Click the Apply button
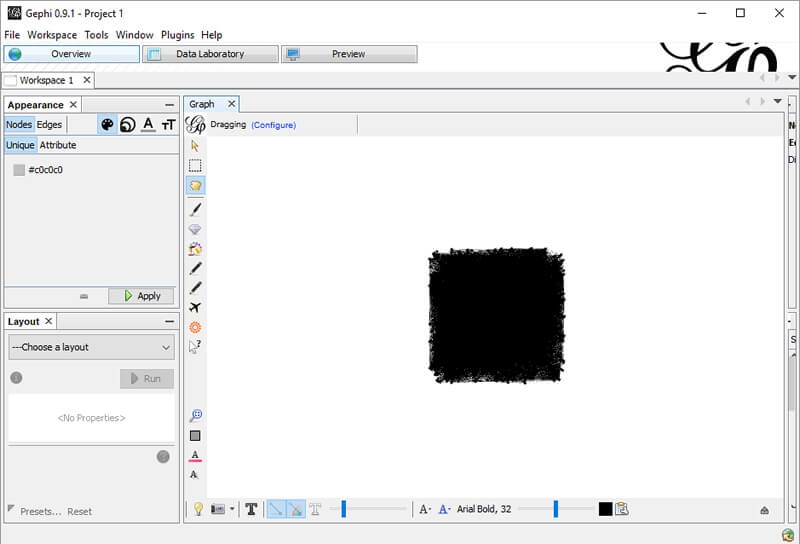This screenshot has height=544, width=800. tap(141, 296)
